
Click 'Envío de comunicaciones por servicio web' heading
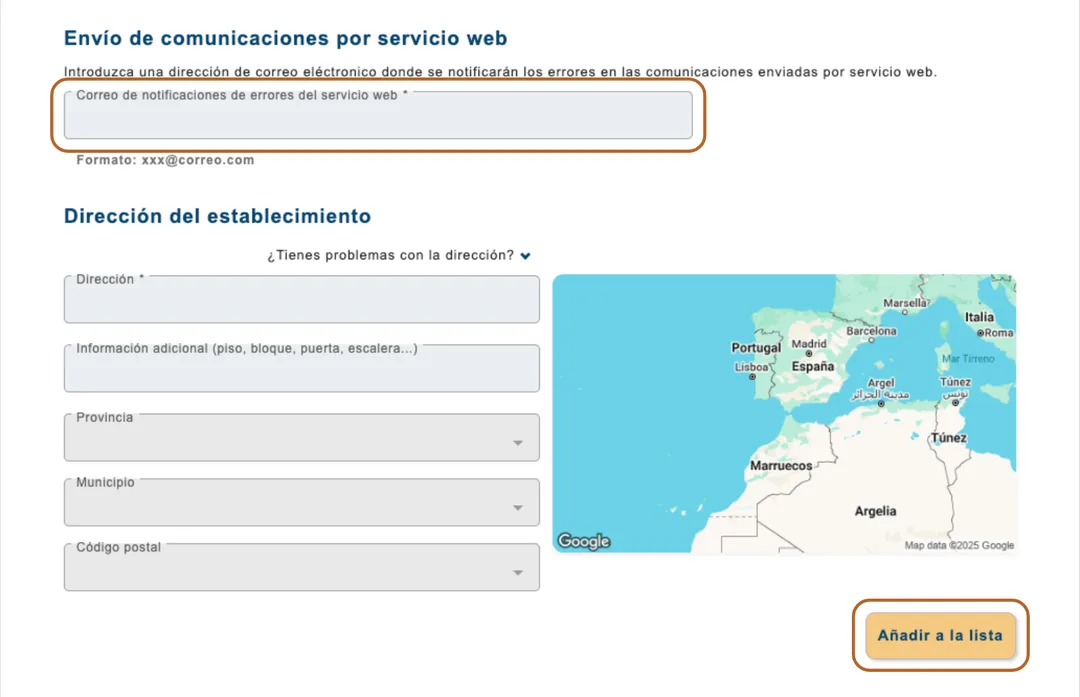coord(286,38)
